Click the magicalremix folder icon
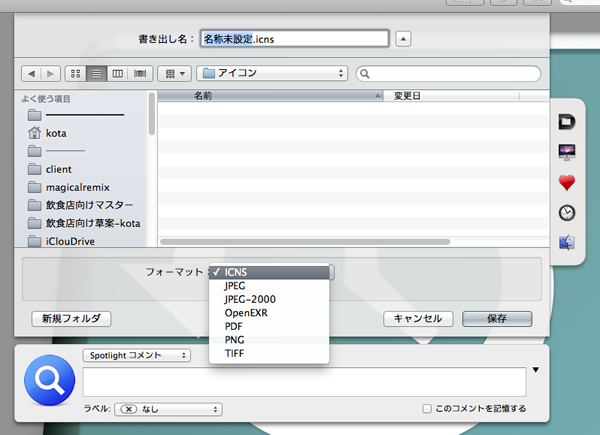This screenshot has width=600, height=435. [x=34, y=187]
